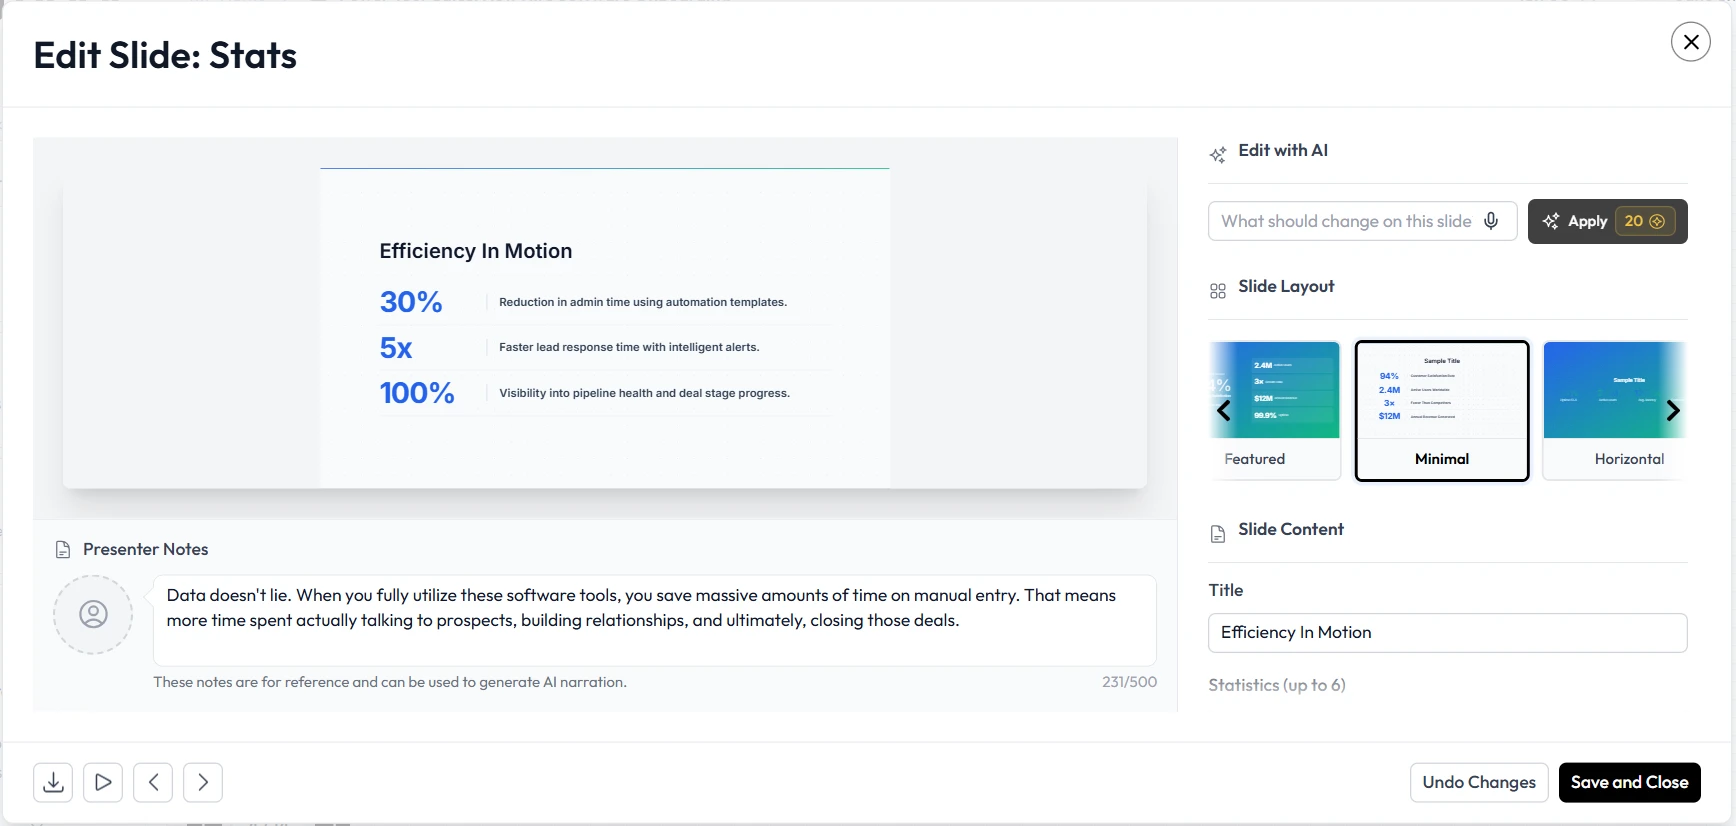Select the Minimal layout thumbnail
This screenshot has width=1736, height=826.
pyautogui.click(x=1442, y=411)
